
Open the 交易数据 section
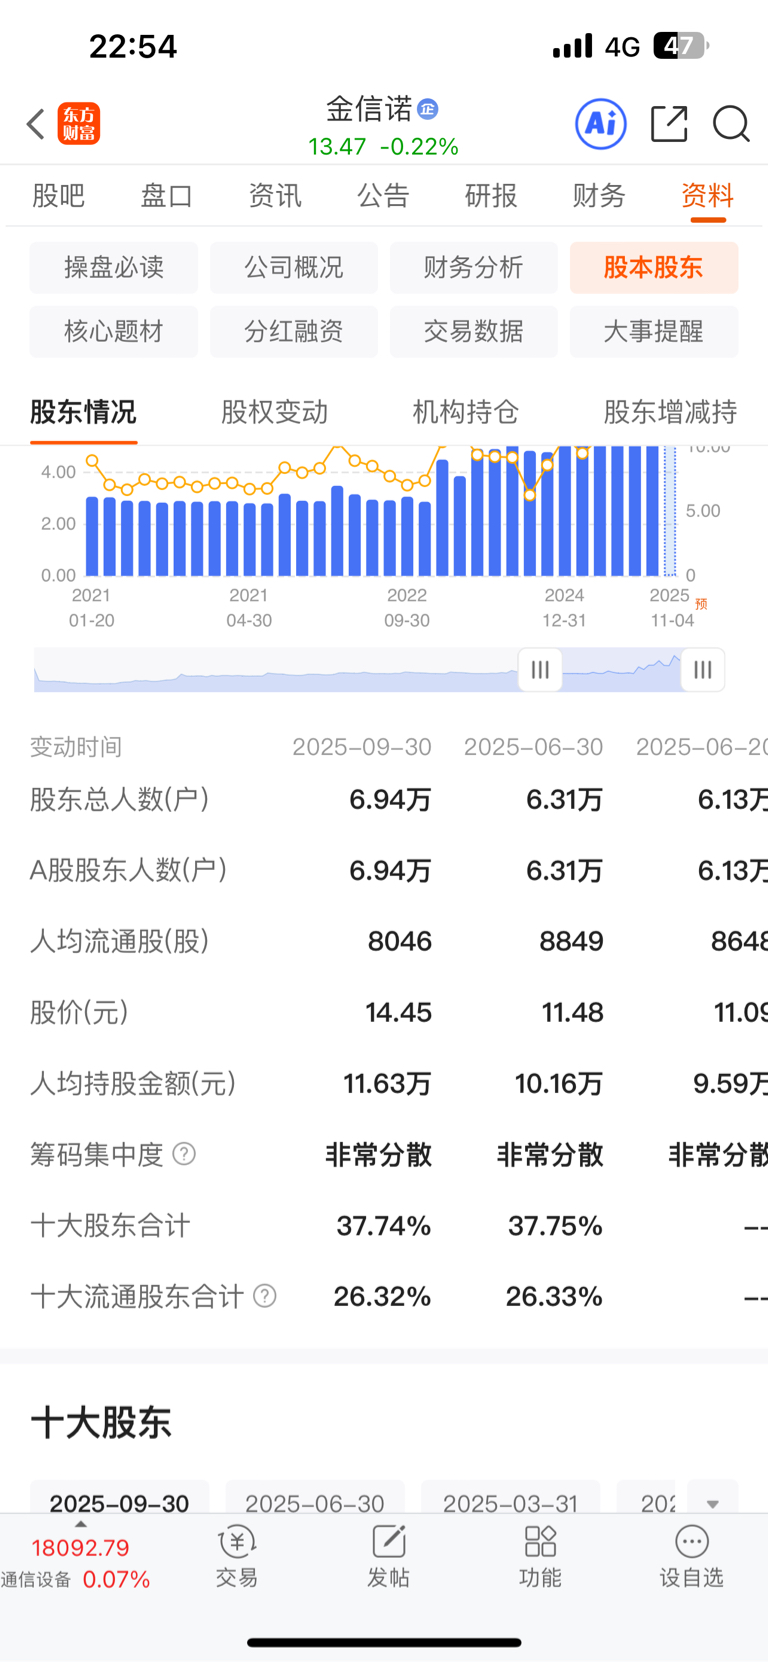[x=474, y=331]
